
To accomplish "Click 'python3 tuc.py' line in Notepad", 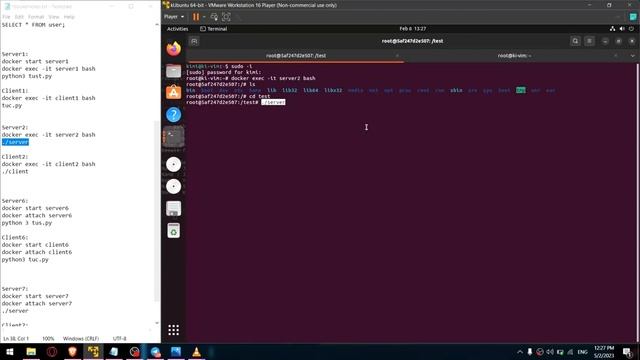I will pyautogui.click(x=25, y=260).
